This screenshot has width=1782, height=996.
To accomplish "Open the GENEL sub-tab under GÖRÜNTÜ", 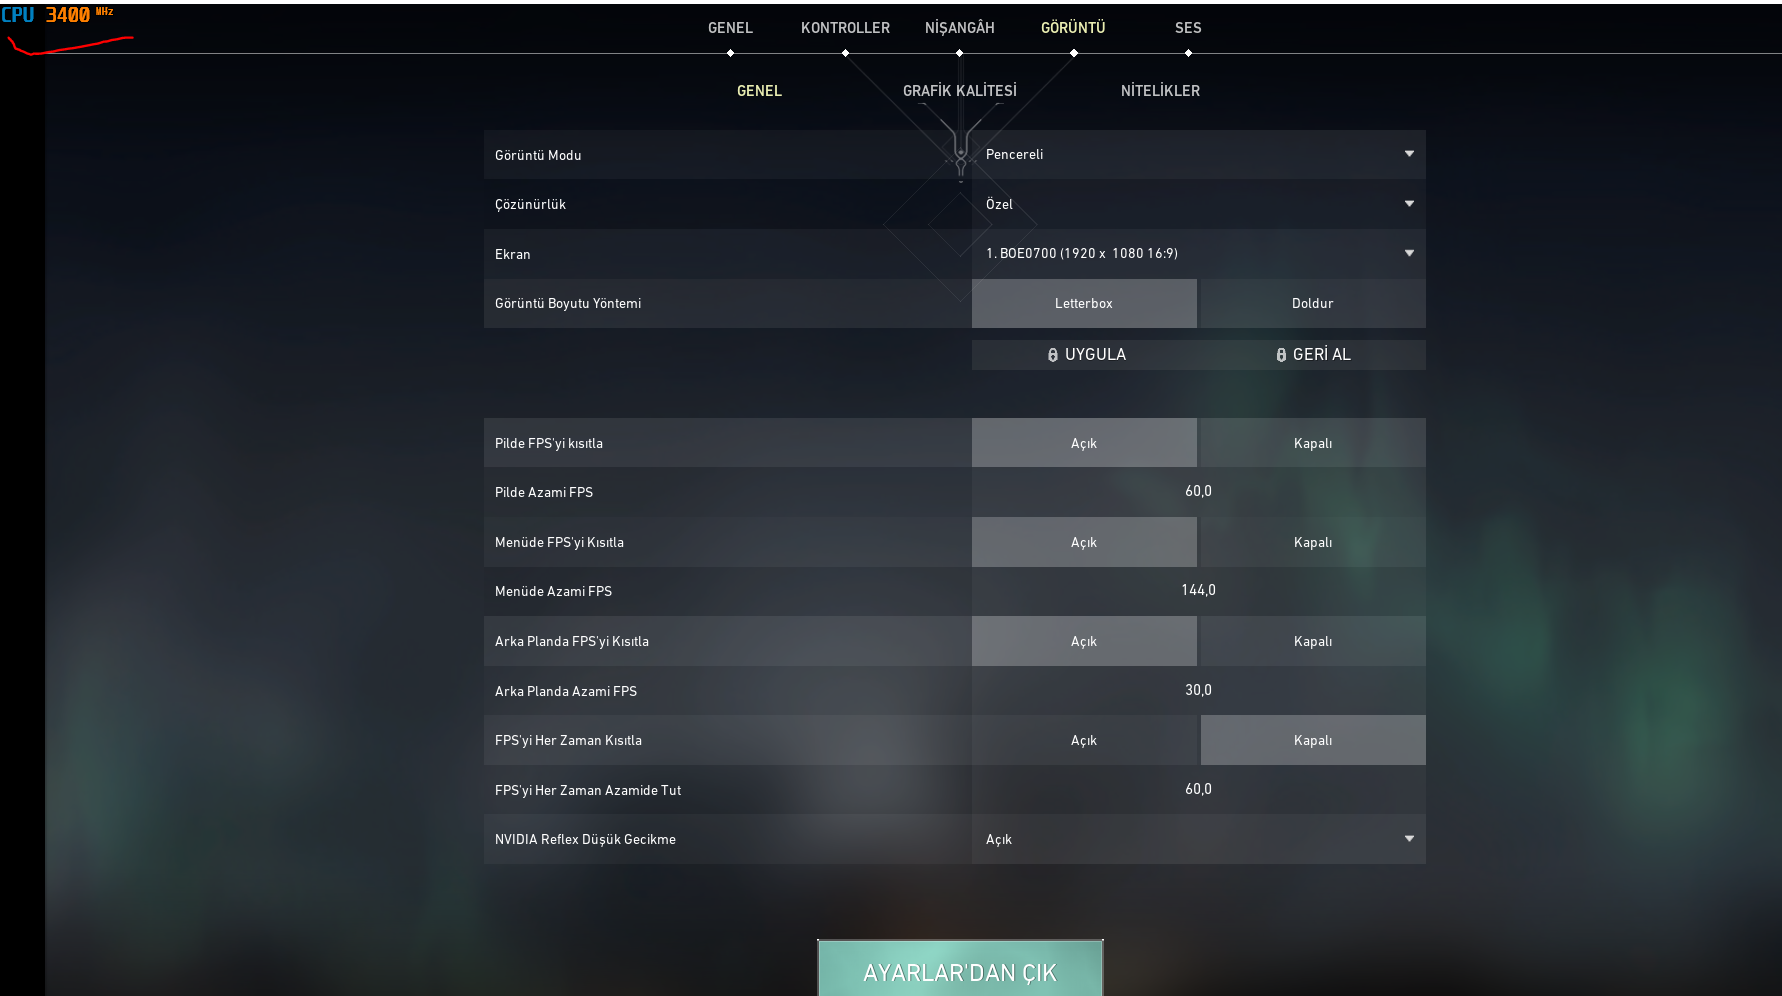I will [x=759, y=91].
